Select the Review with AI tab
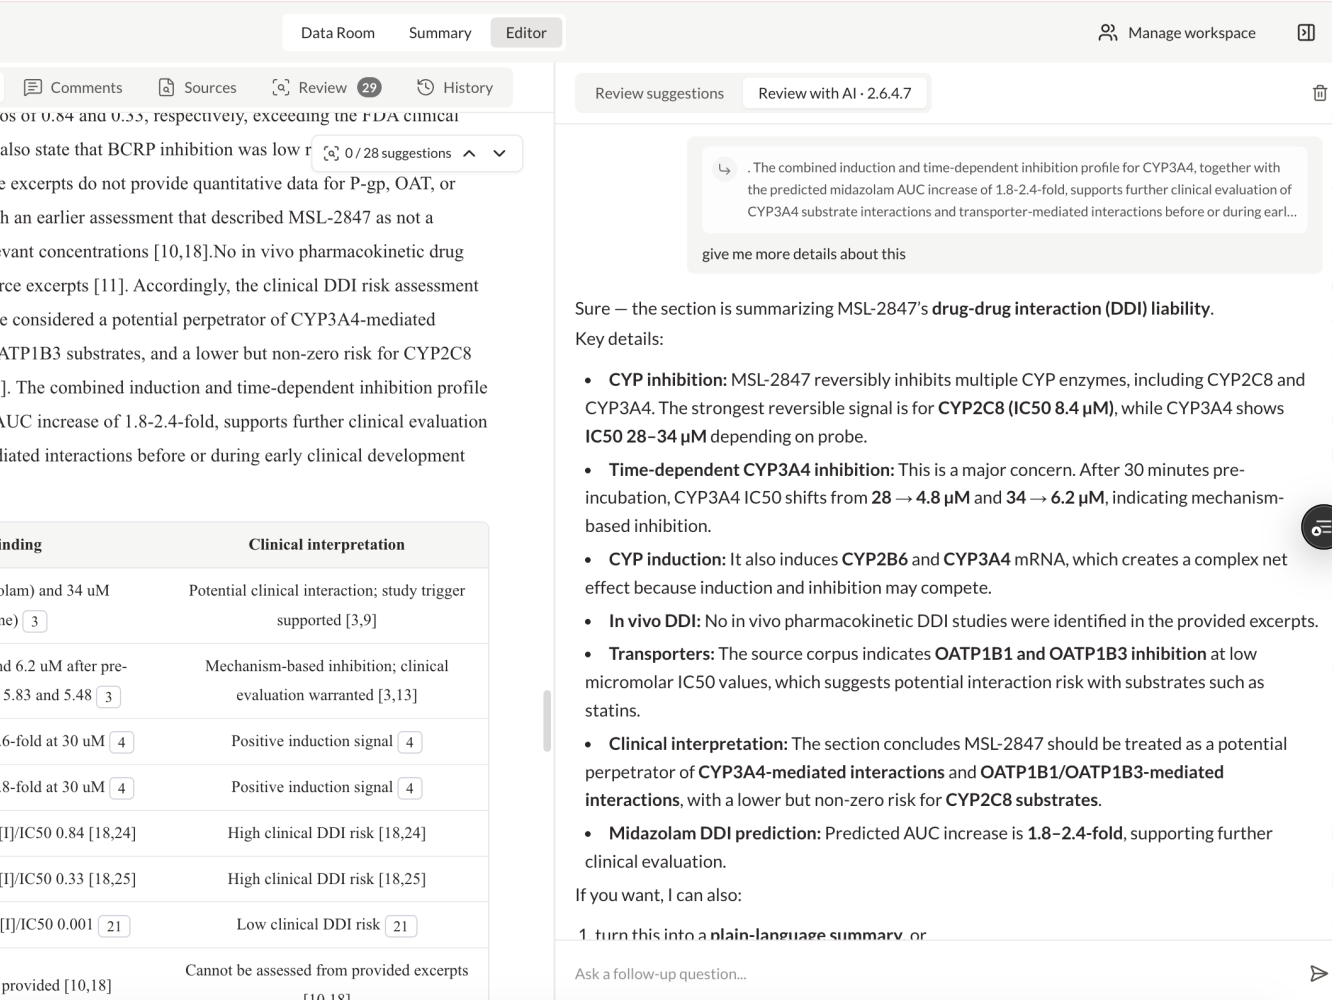Screen dimensions: 1333x1000 pos(835,93)
